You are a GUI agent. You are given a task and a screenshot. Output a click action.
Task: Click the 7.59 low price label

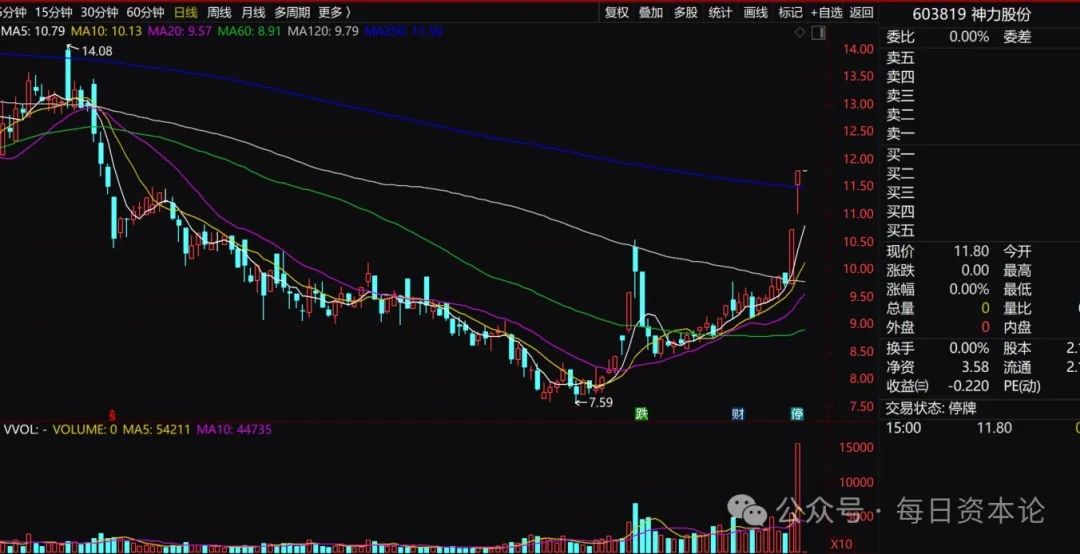(597, 402)
